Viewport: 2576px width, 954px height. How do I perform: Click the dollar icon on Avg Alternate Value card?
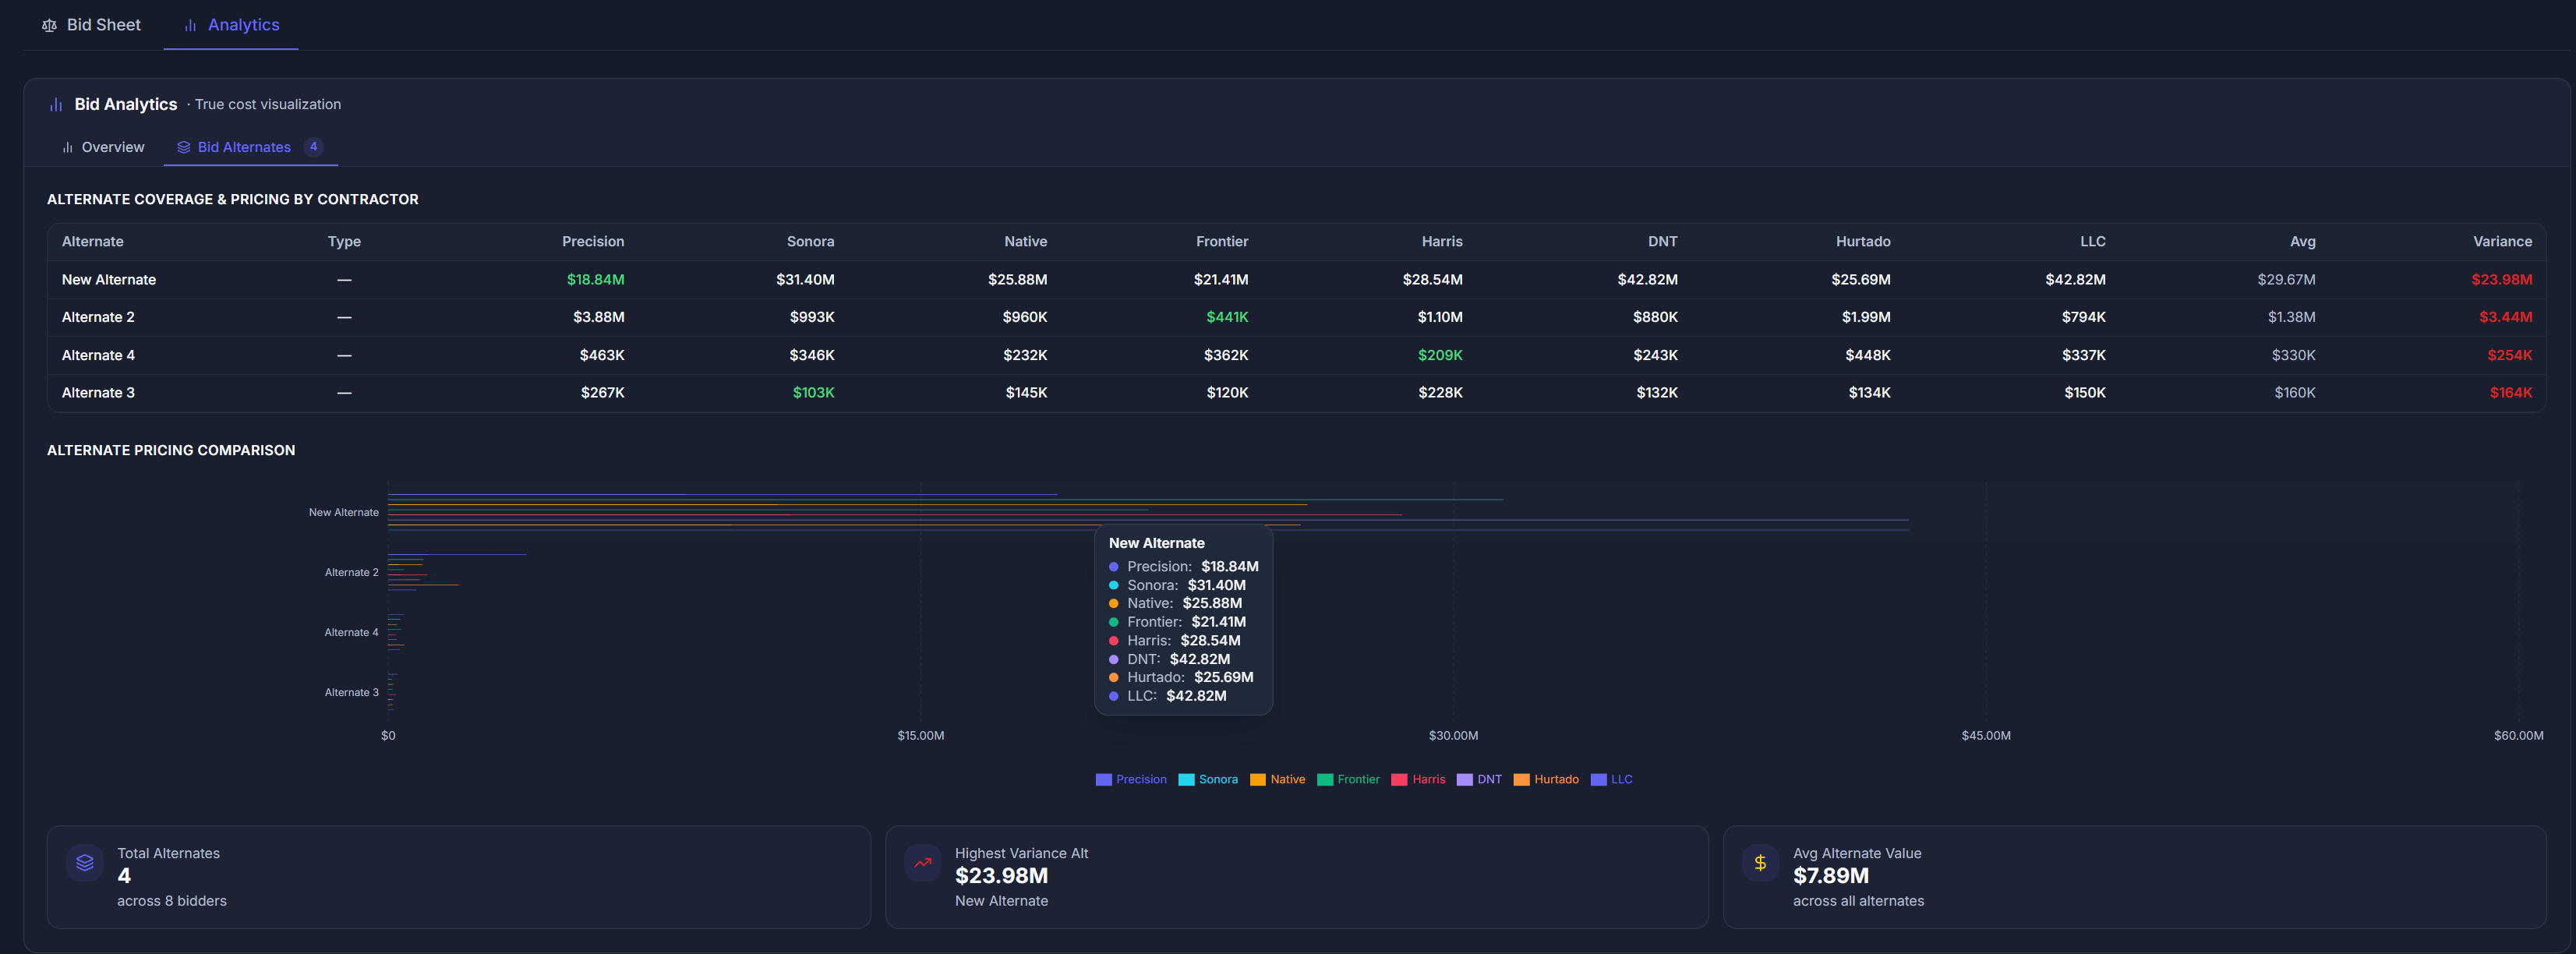pyautogui.click(x=1760, y=862)
